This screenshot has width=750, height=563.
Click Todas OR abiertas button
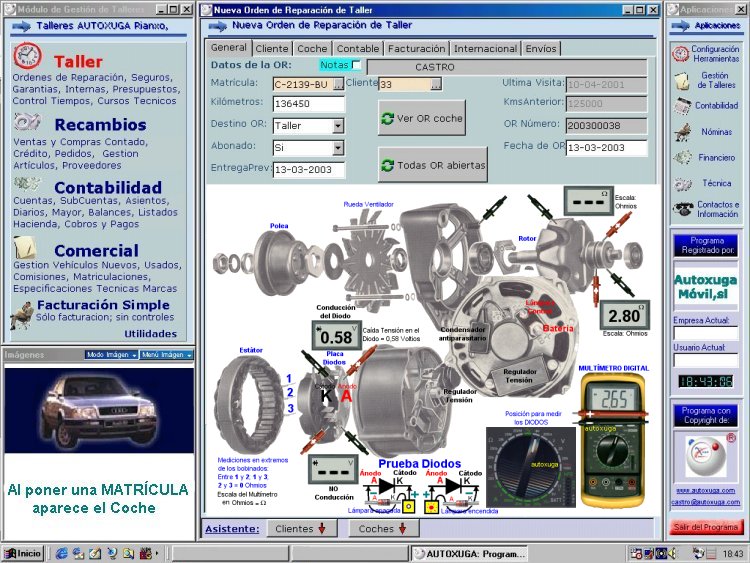tap(433, 165)
